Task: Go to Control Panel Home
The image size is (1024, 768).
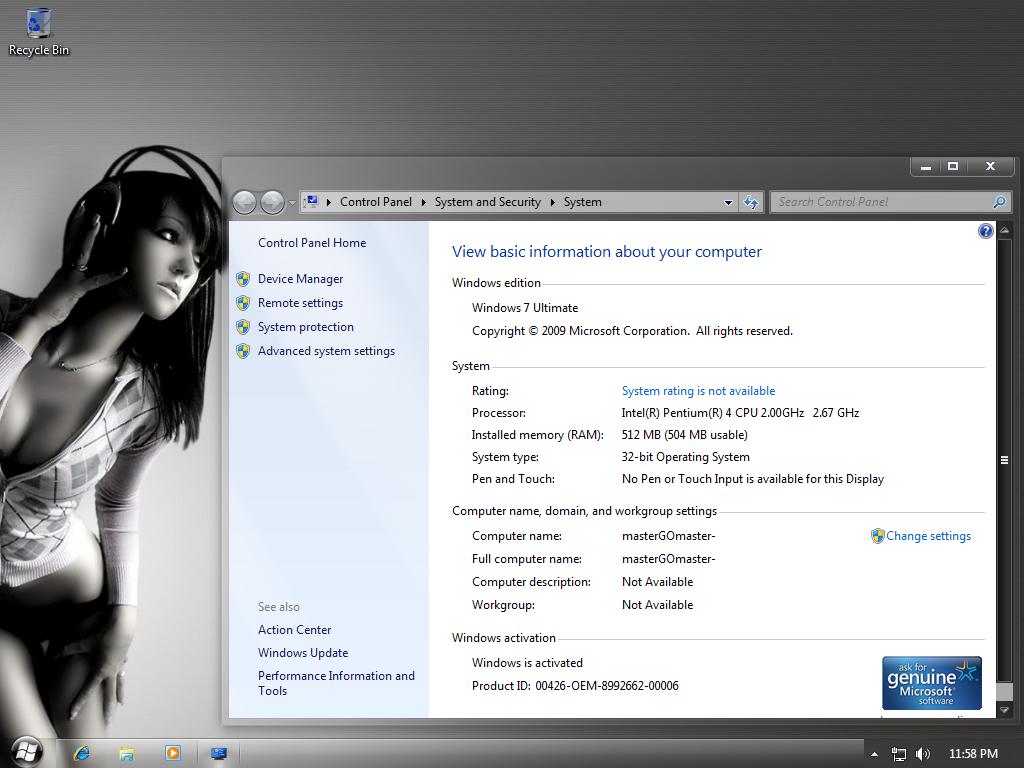Action: [312, 243]
